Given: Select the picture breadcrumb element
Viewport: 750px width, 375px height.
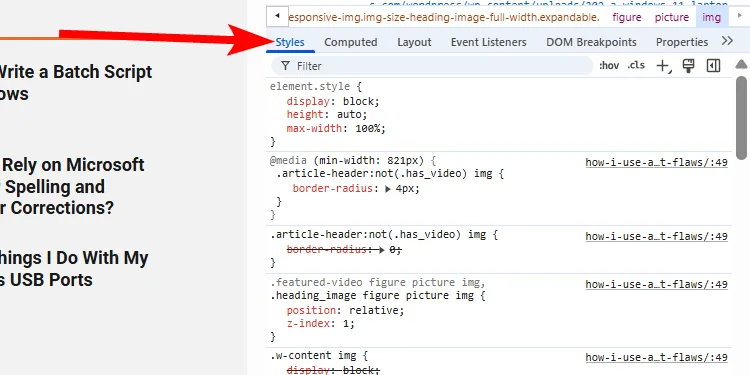Looking at the screenshot, I should pyautogui.click(x=672, y=17).
